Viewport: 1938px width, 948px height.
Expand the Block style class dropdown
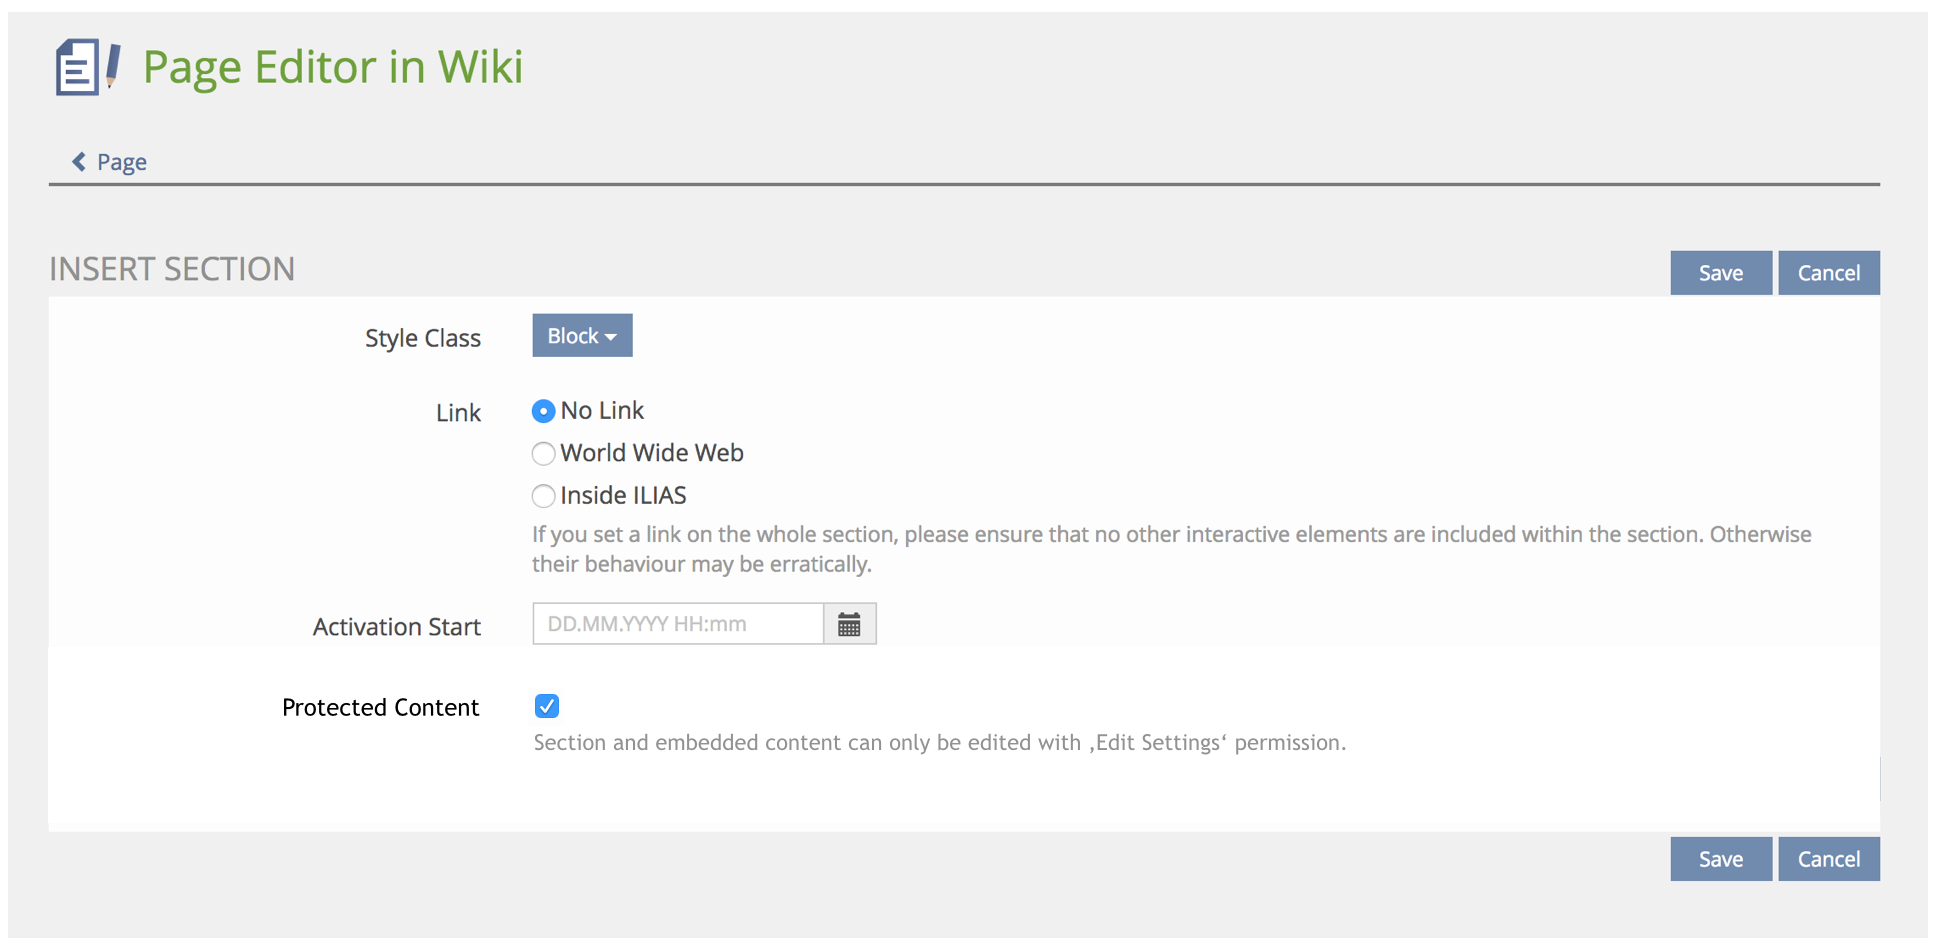point(582,336)
